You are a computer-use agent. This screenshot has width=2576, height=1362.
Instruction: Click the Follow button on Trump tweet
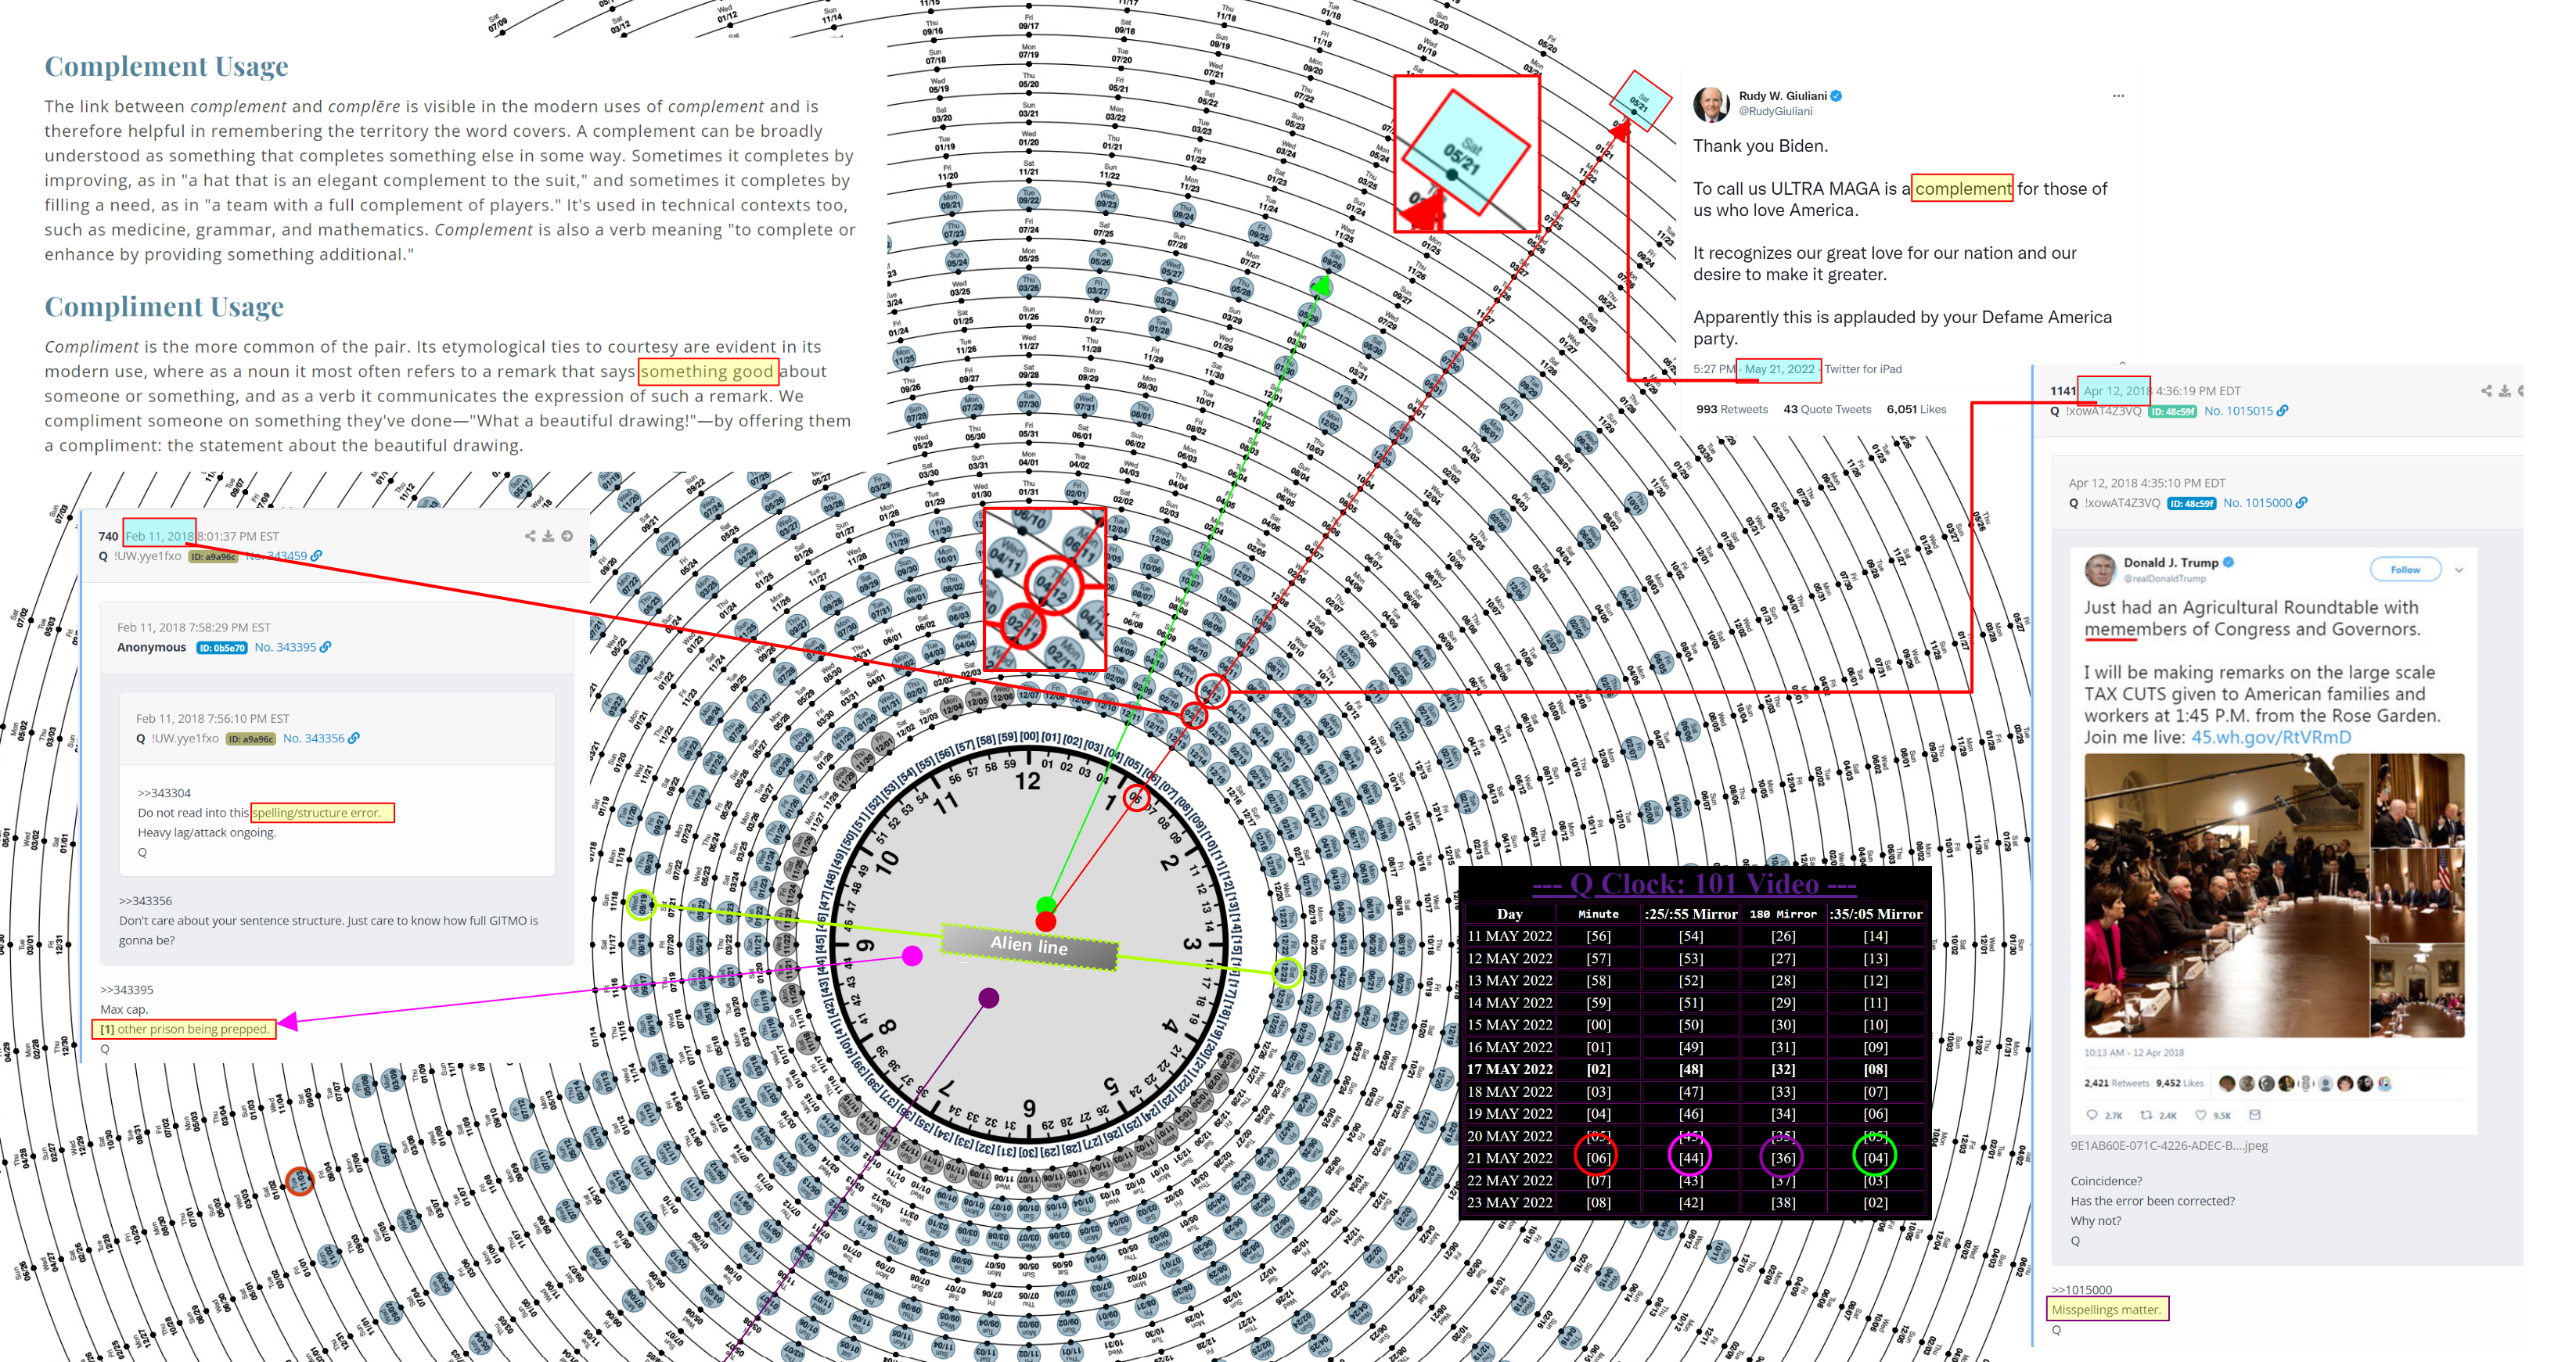pyautogui.click(x=2405, y=570)
